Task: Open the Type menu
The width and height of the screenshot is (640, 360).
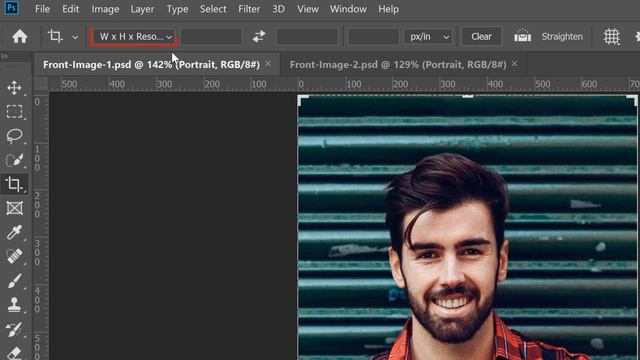Action: (x=177, y=9)
